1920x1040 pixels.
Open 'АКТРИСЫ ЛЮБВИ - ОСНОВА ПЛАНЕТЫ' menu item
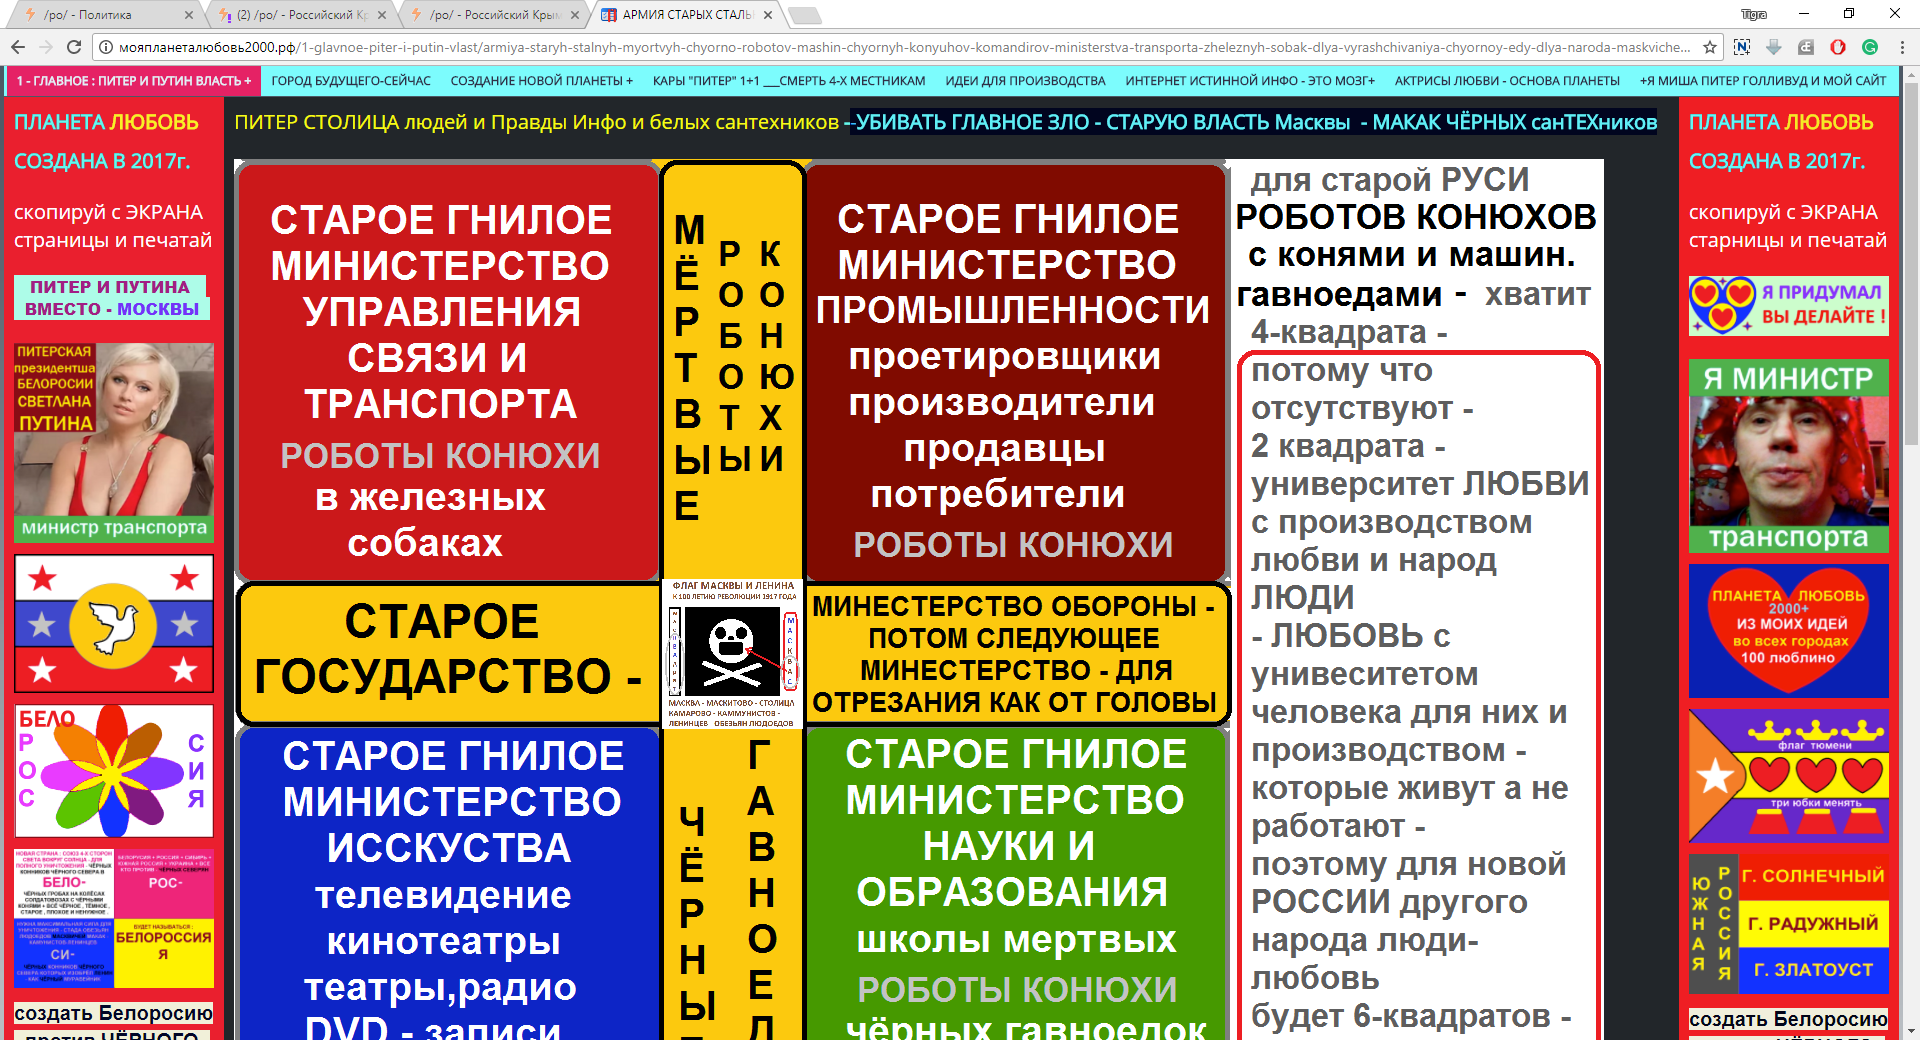(1507, 81)
